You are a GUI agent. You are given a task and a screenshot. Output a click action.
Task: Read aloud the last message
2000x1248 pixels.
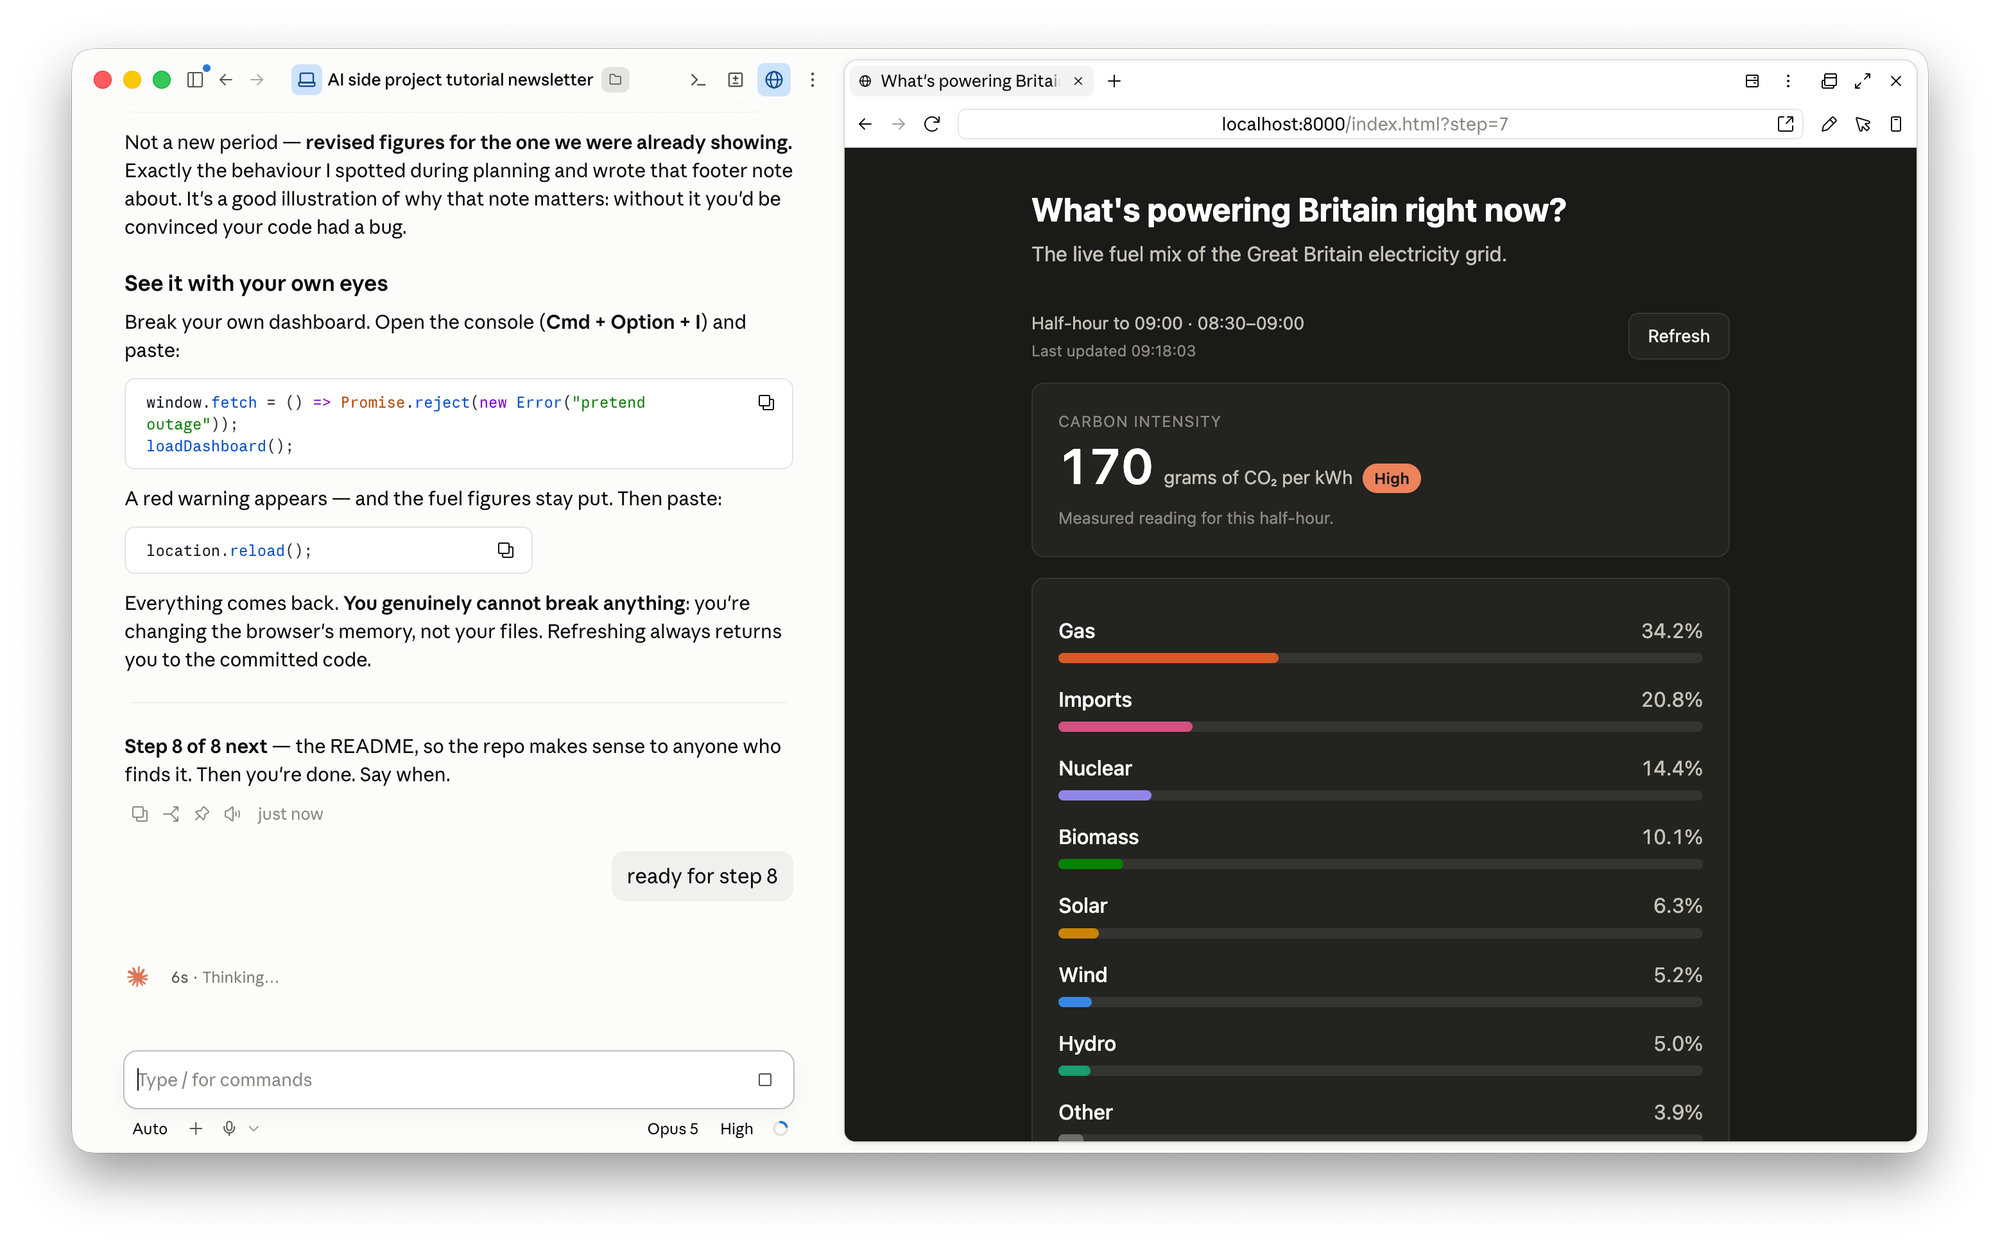click(232, 814)
